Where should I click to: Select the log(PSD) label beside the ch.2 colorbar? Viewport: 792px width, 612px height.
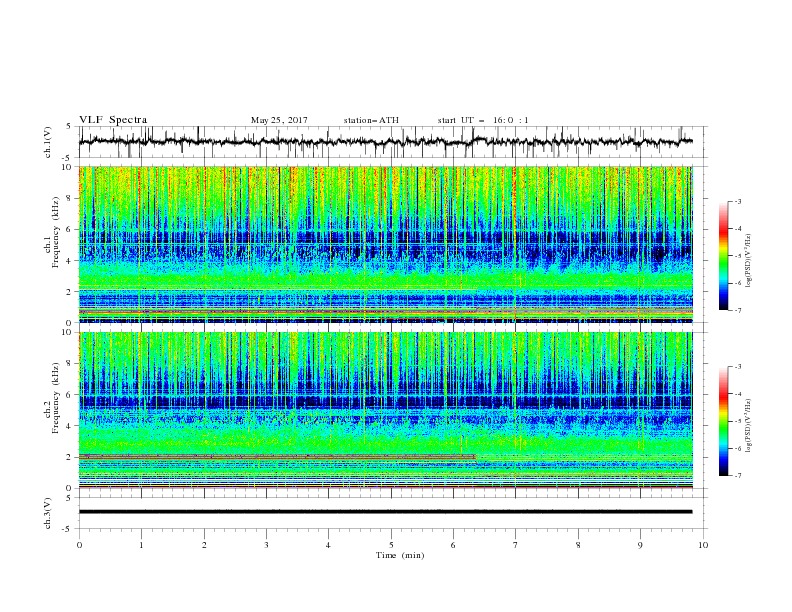(749, 426)
